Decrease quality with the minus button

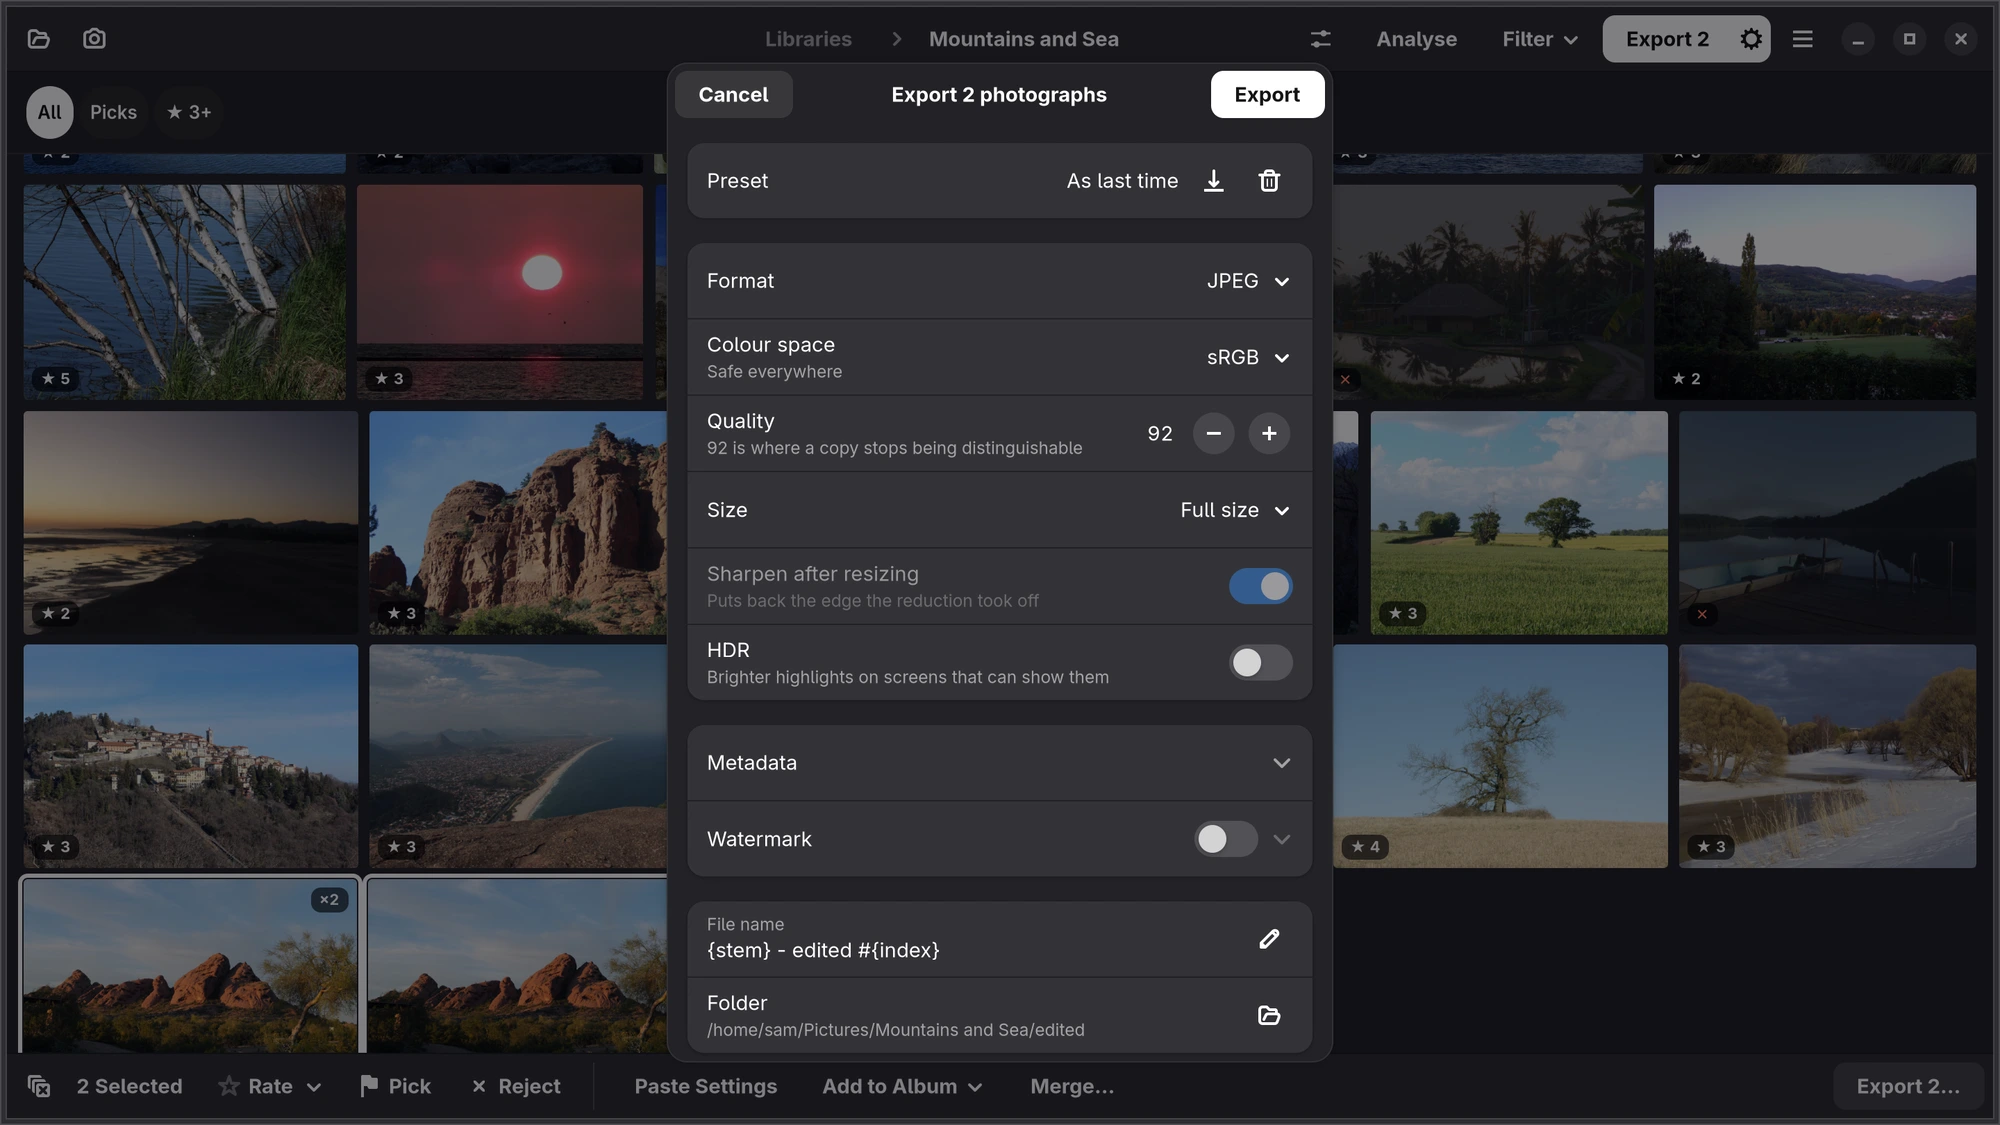[1213, 434]
